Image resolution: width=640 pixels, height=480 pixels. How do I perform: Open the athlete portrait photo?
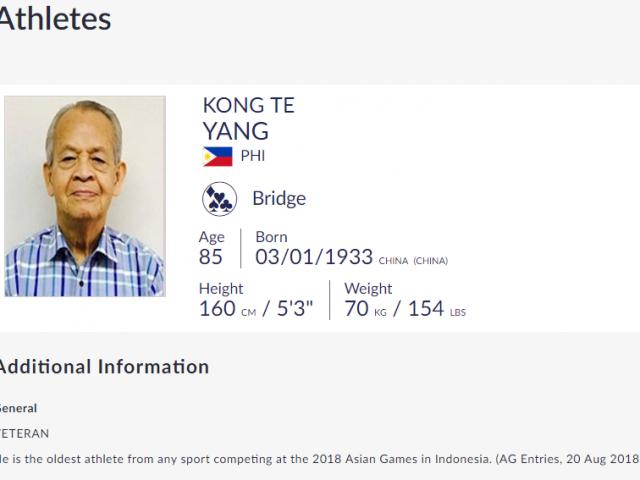click(x=85, y=196)
